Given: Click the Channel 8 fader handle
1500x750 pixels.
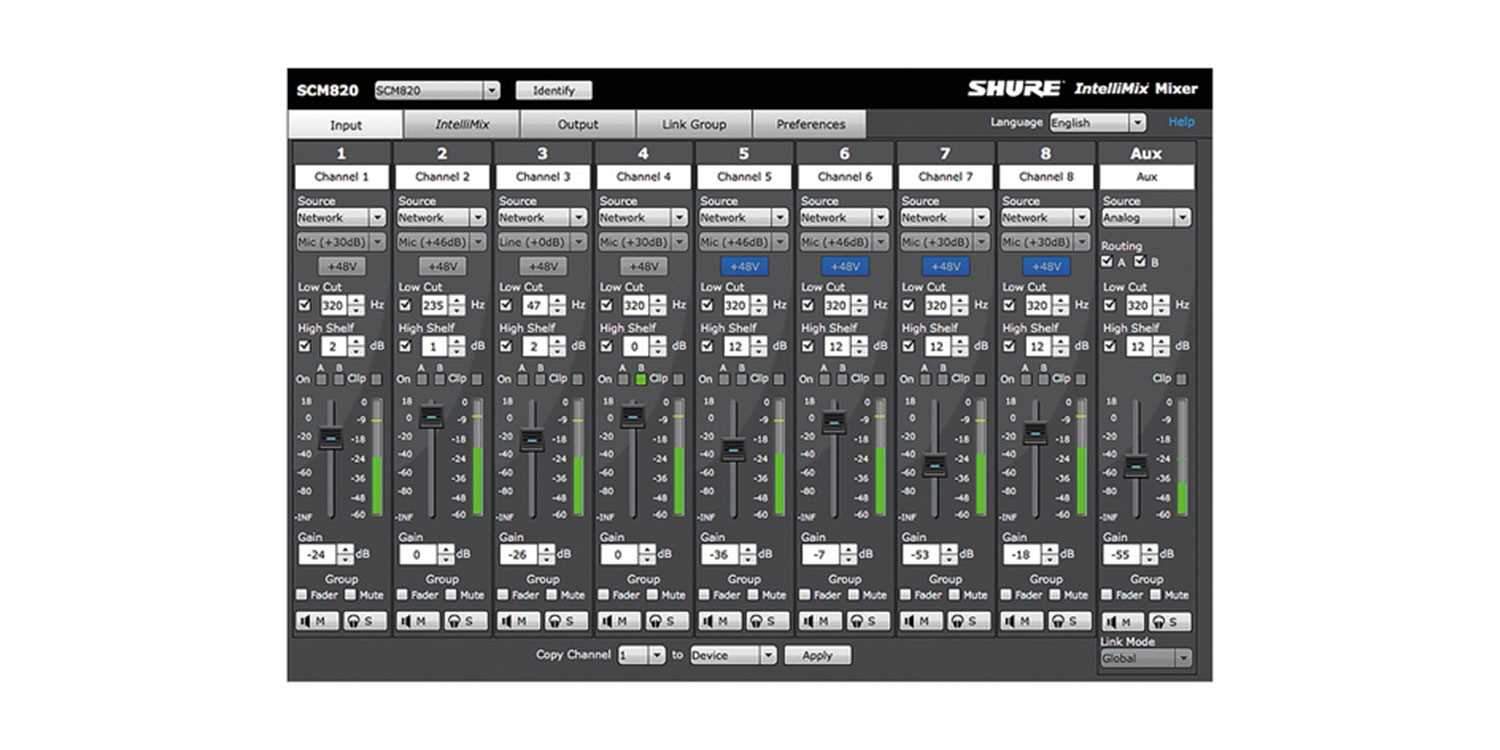Looking at the screenshot, I should tap(1035, 433).
